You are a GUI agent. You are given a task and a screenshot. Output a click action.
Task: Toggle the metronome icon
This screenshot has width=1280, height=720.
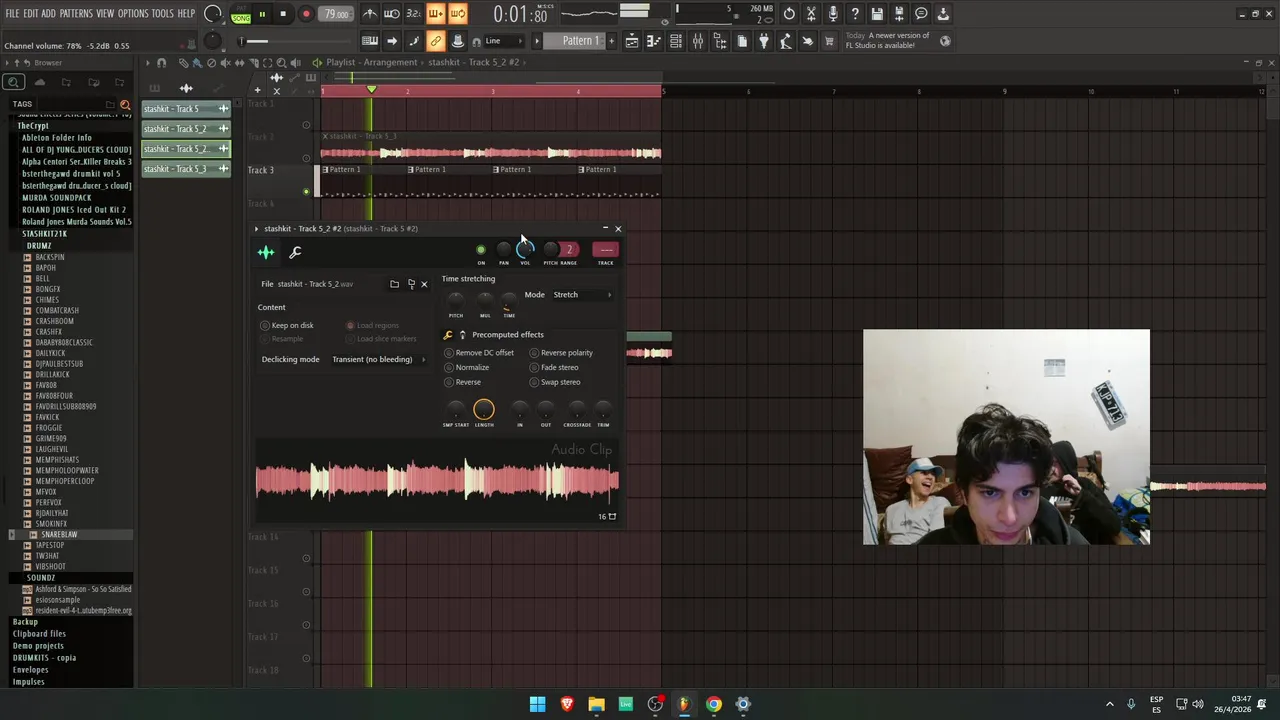click(370, 14)
